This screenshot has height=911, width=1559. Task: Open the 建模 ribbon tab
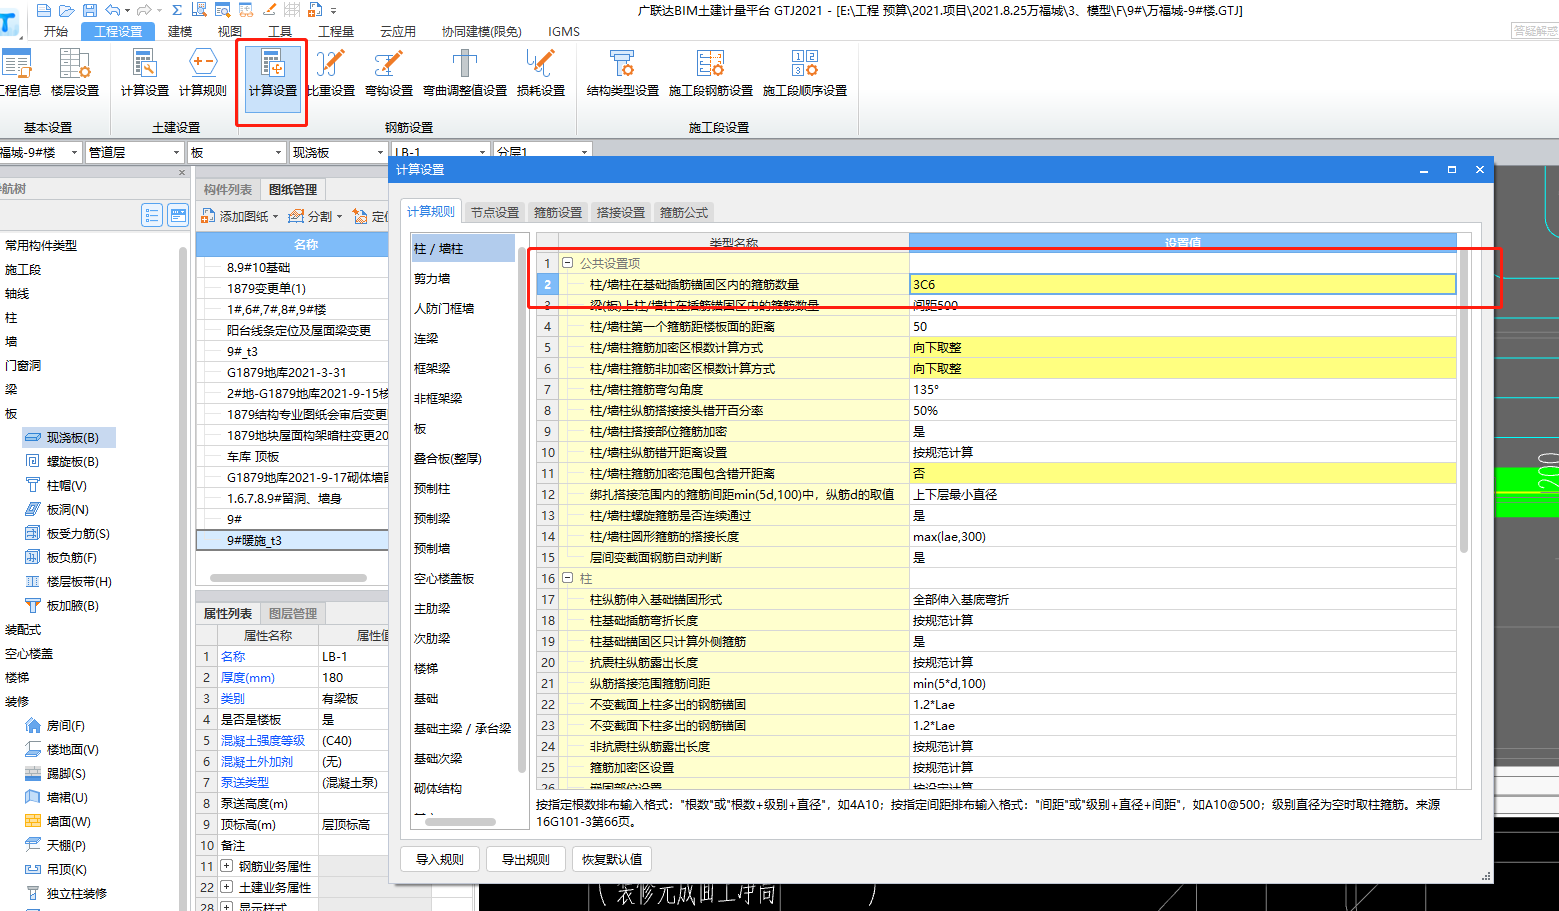[x=180, y=31]
